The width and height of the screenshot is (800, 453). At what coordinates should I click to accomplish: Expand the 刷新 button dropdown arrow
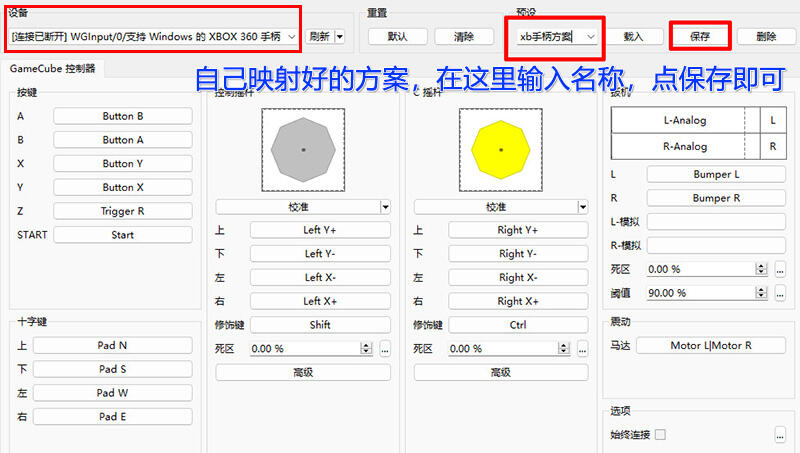pos(340,37)
